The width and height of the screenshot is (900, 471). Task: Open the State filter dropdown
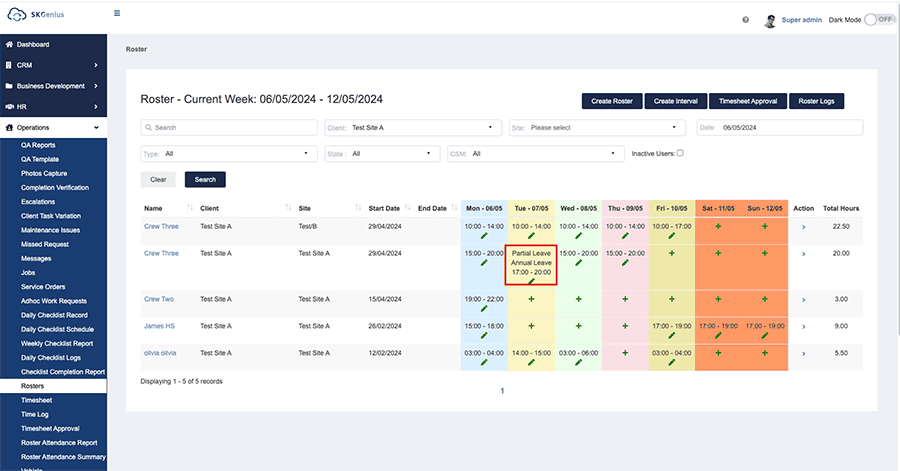click(x=382, y=154)
